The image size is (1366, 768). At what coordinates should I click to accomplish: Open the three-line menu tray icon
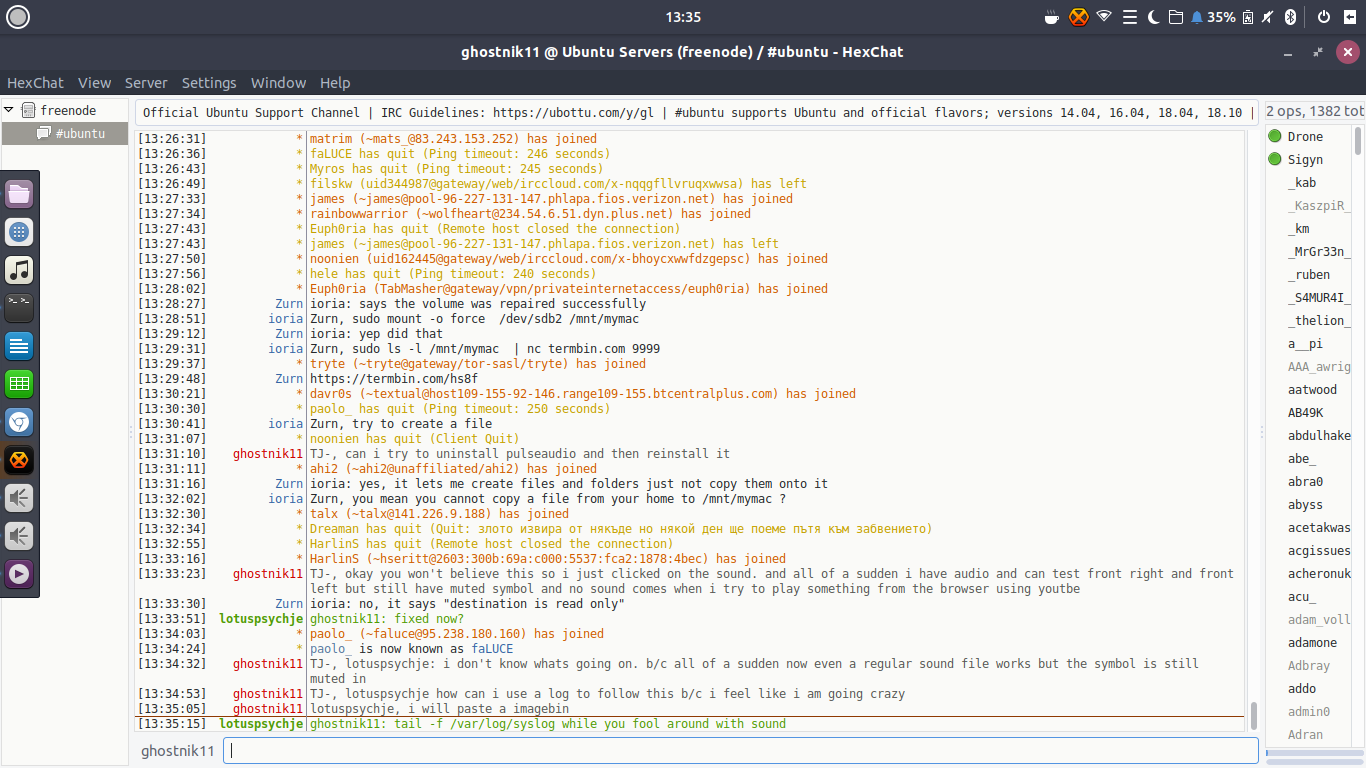[x=1130, y=16]
